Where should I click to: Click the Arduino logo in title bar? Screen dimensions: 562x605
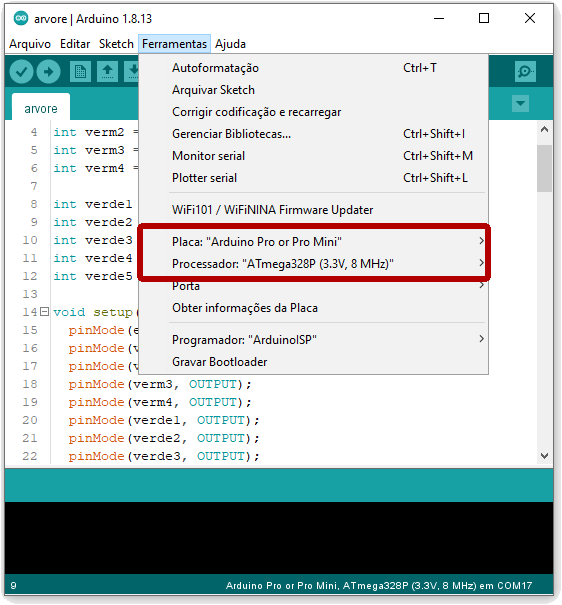[x=21, y=18]
